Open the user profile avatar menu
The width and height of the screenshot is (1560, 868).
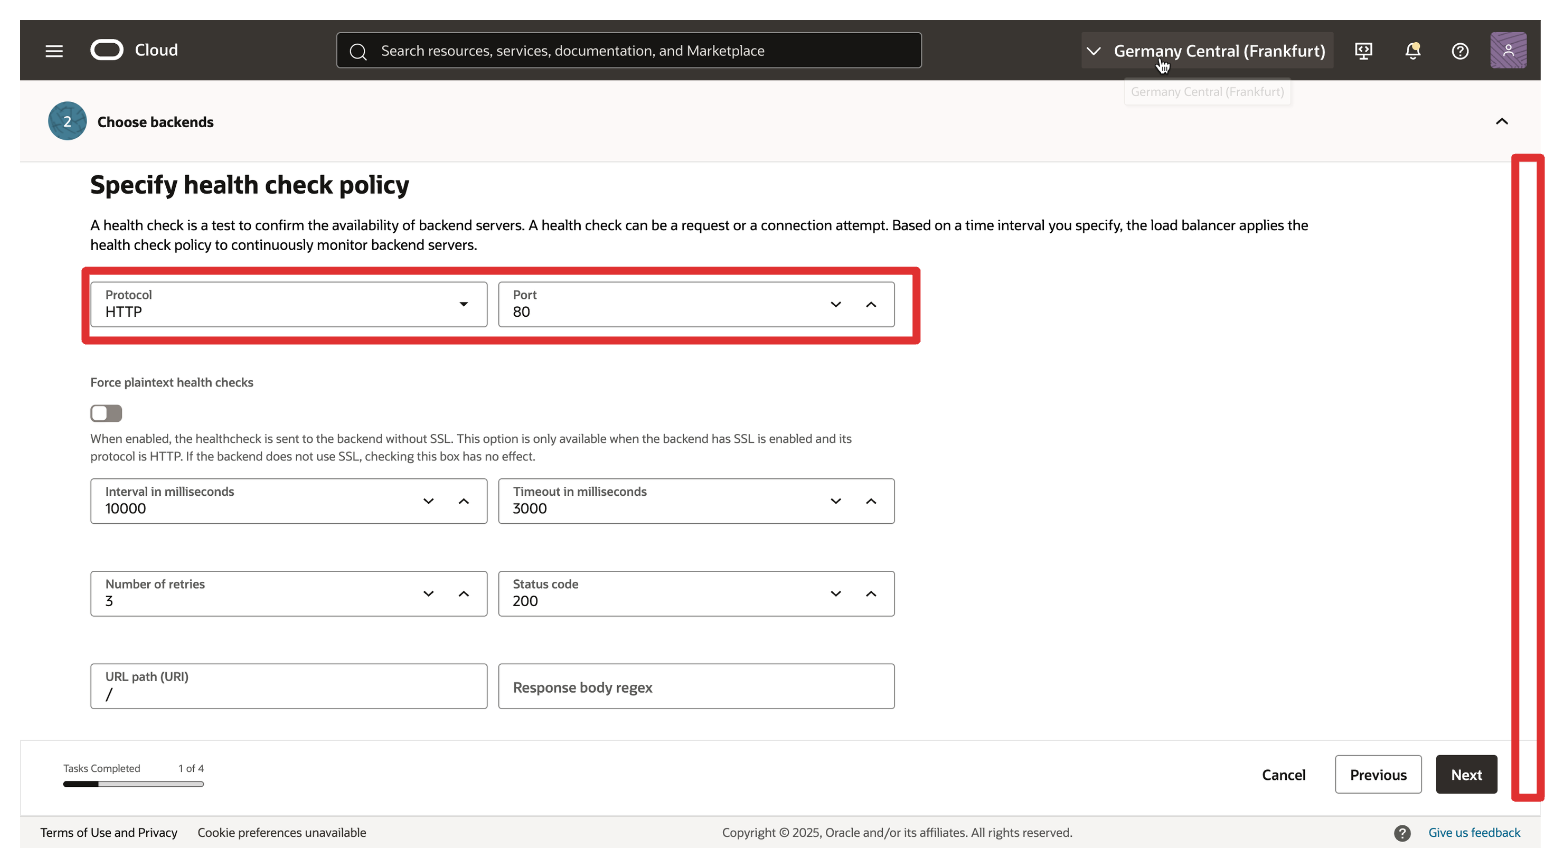[1508, 50]
